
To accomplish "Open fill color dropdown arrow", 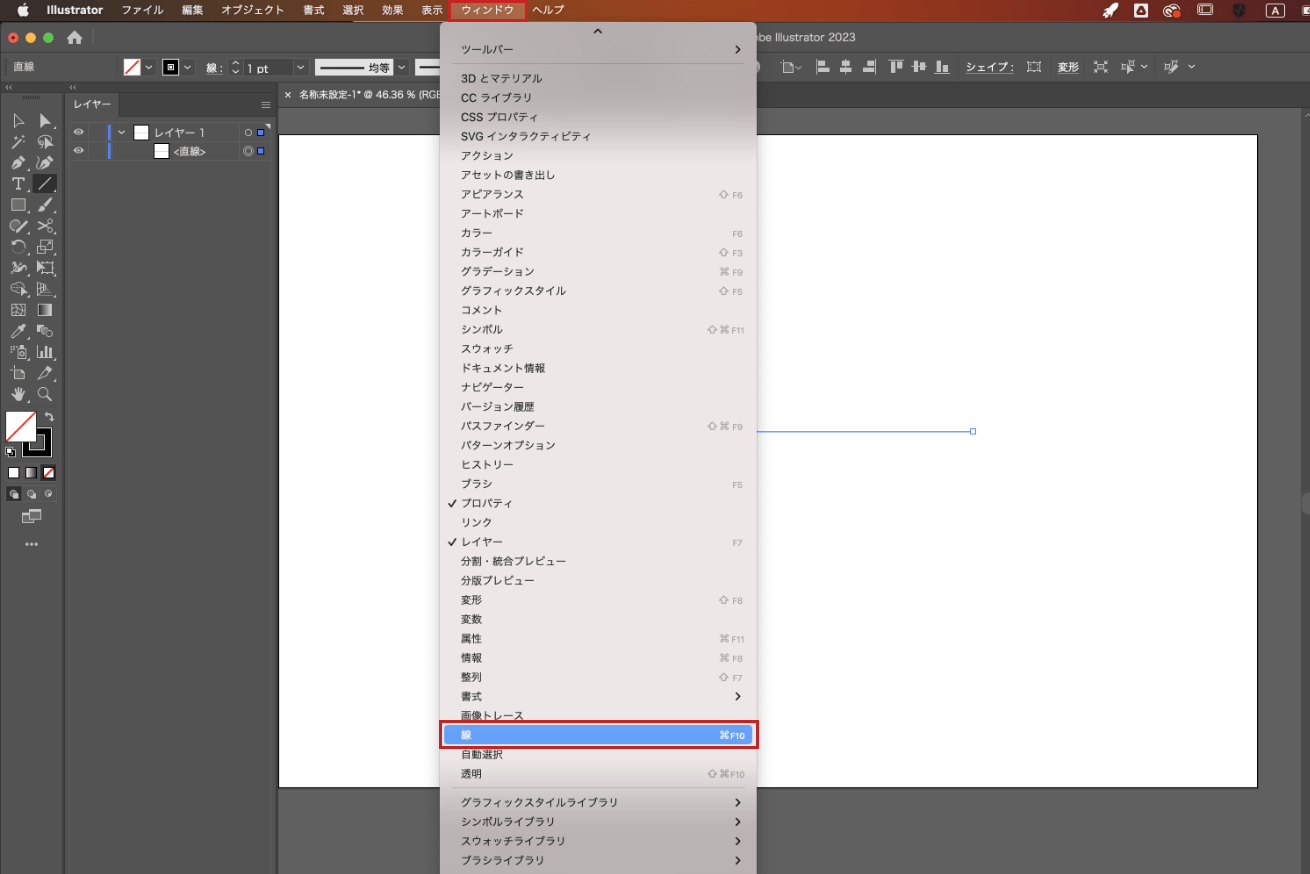I will [149, 67].
